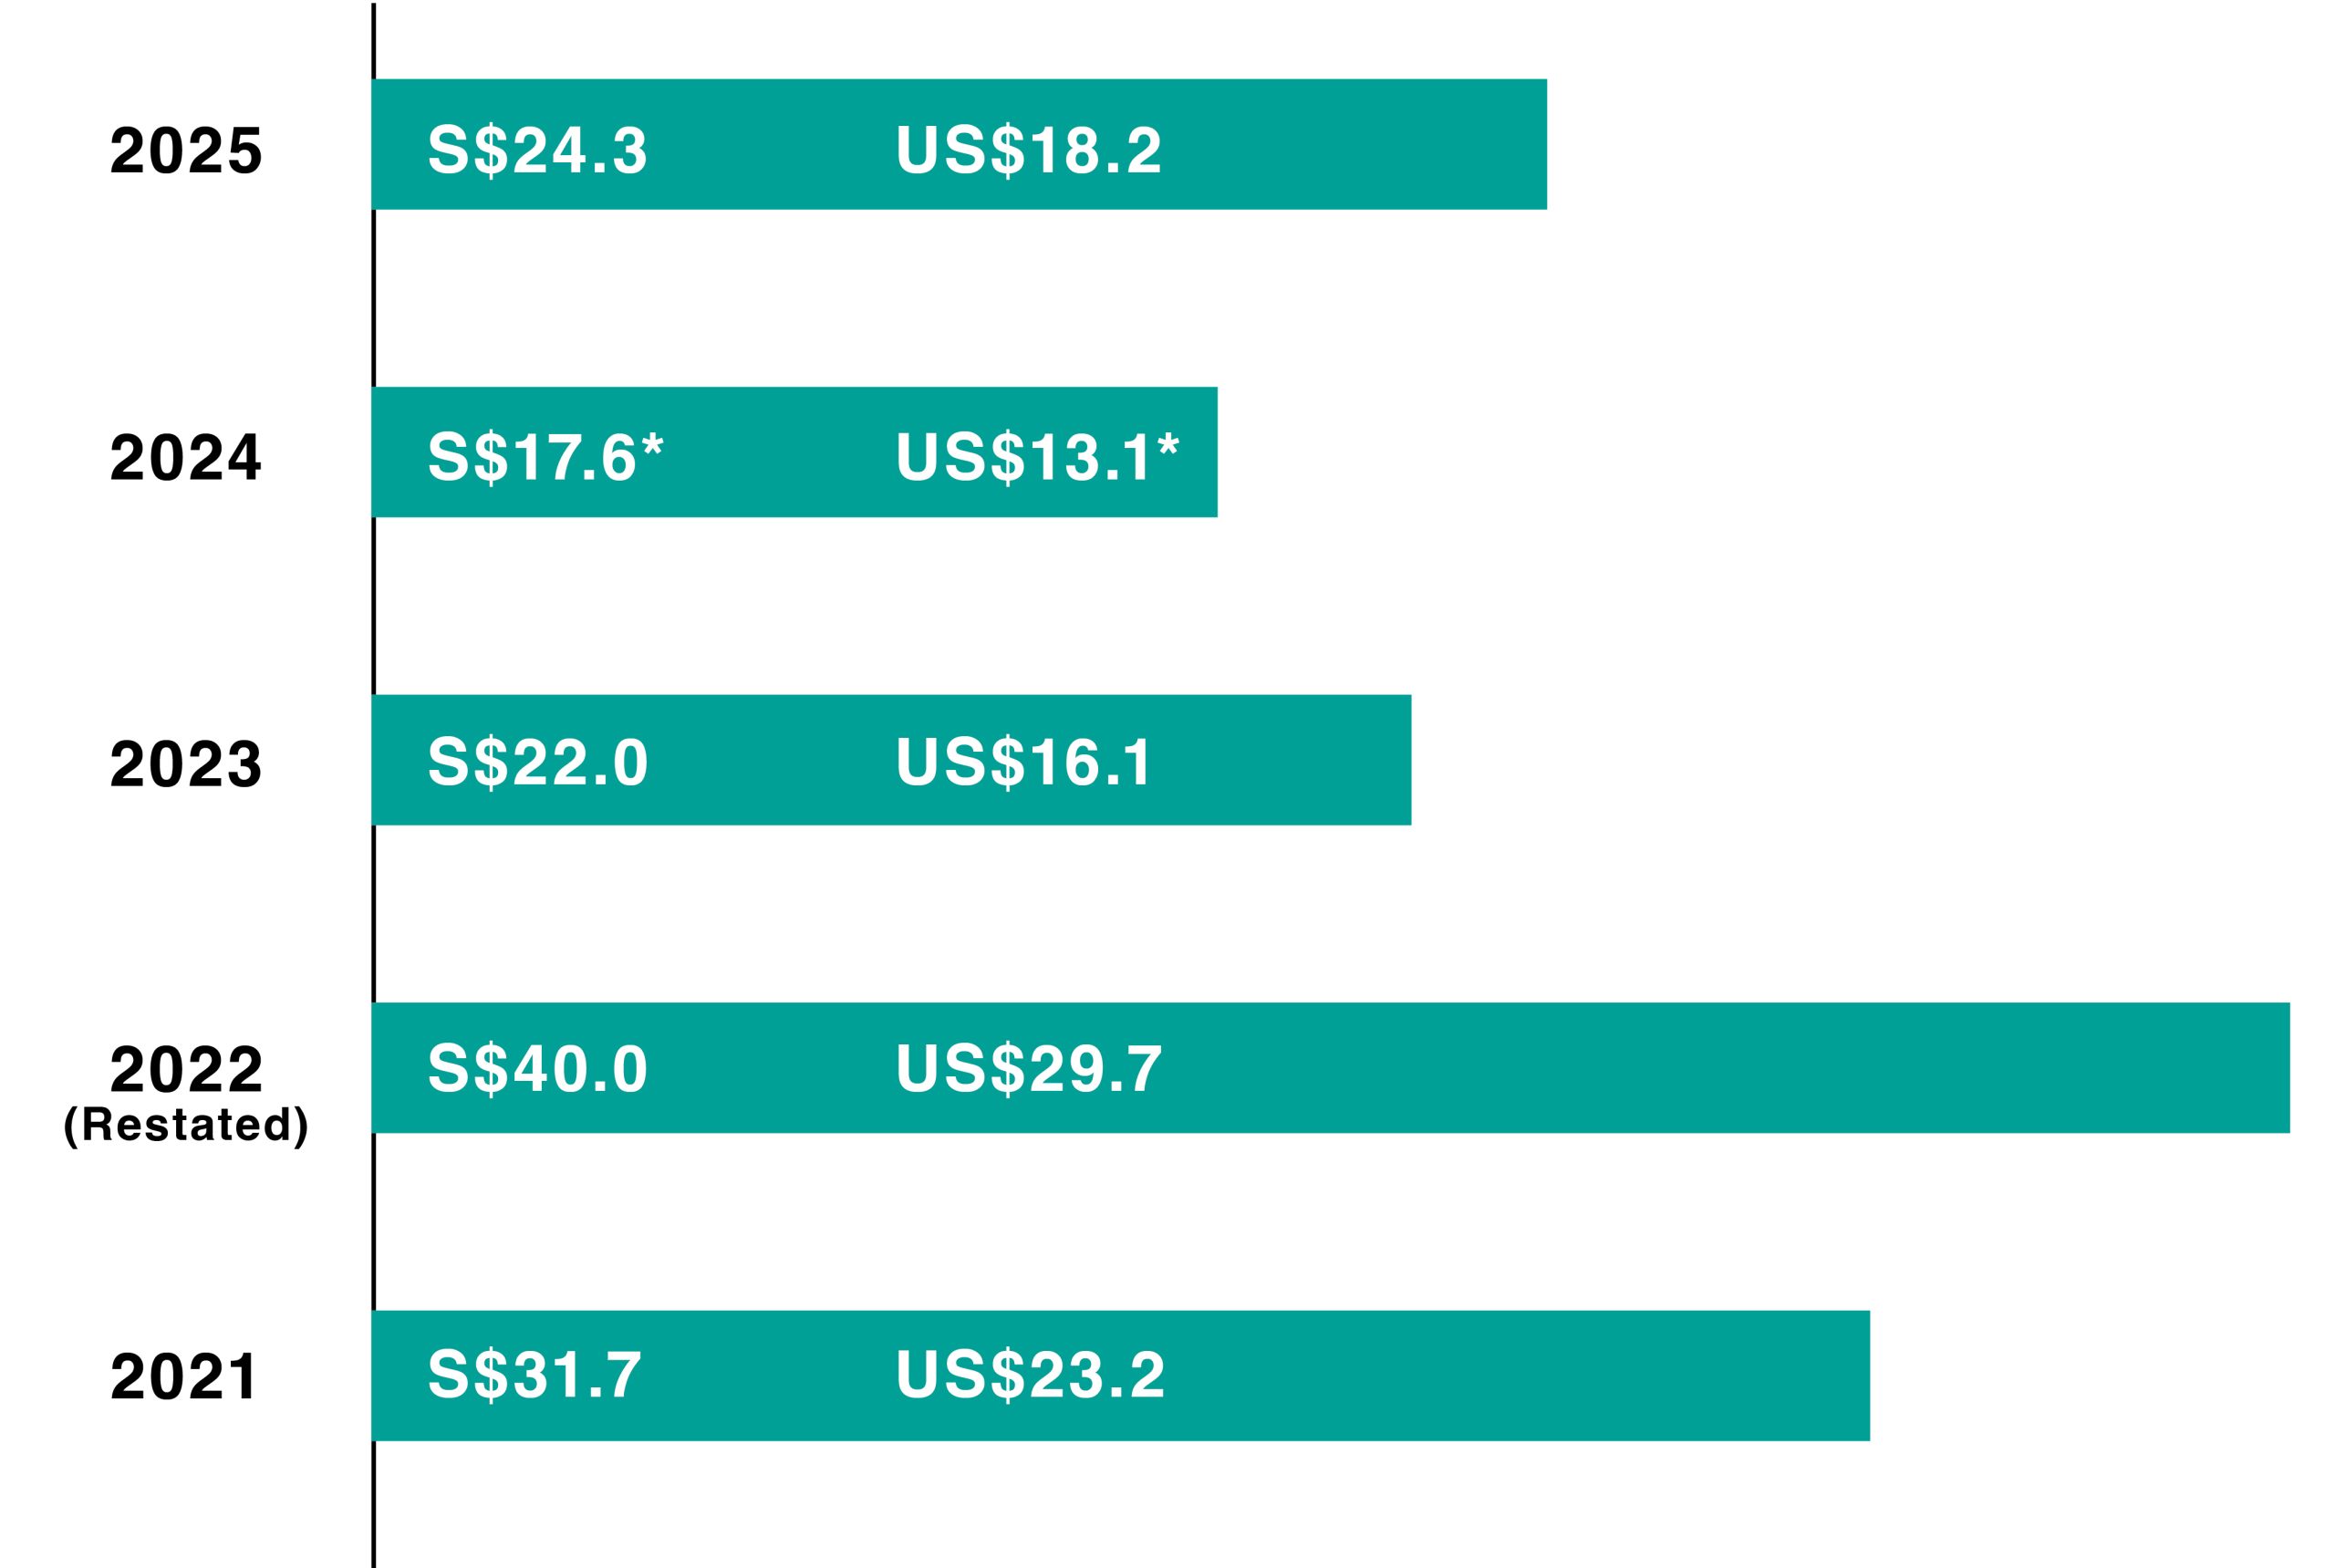Select the S$22.0 value label
Screen dimensions: 2335x1568
[x=538, y=762]
